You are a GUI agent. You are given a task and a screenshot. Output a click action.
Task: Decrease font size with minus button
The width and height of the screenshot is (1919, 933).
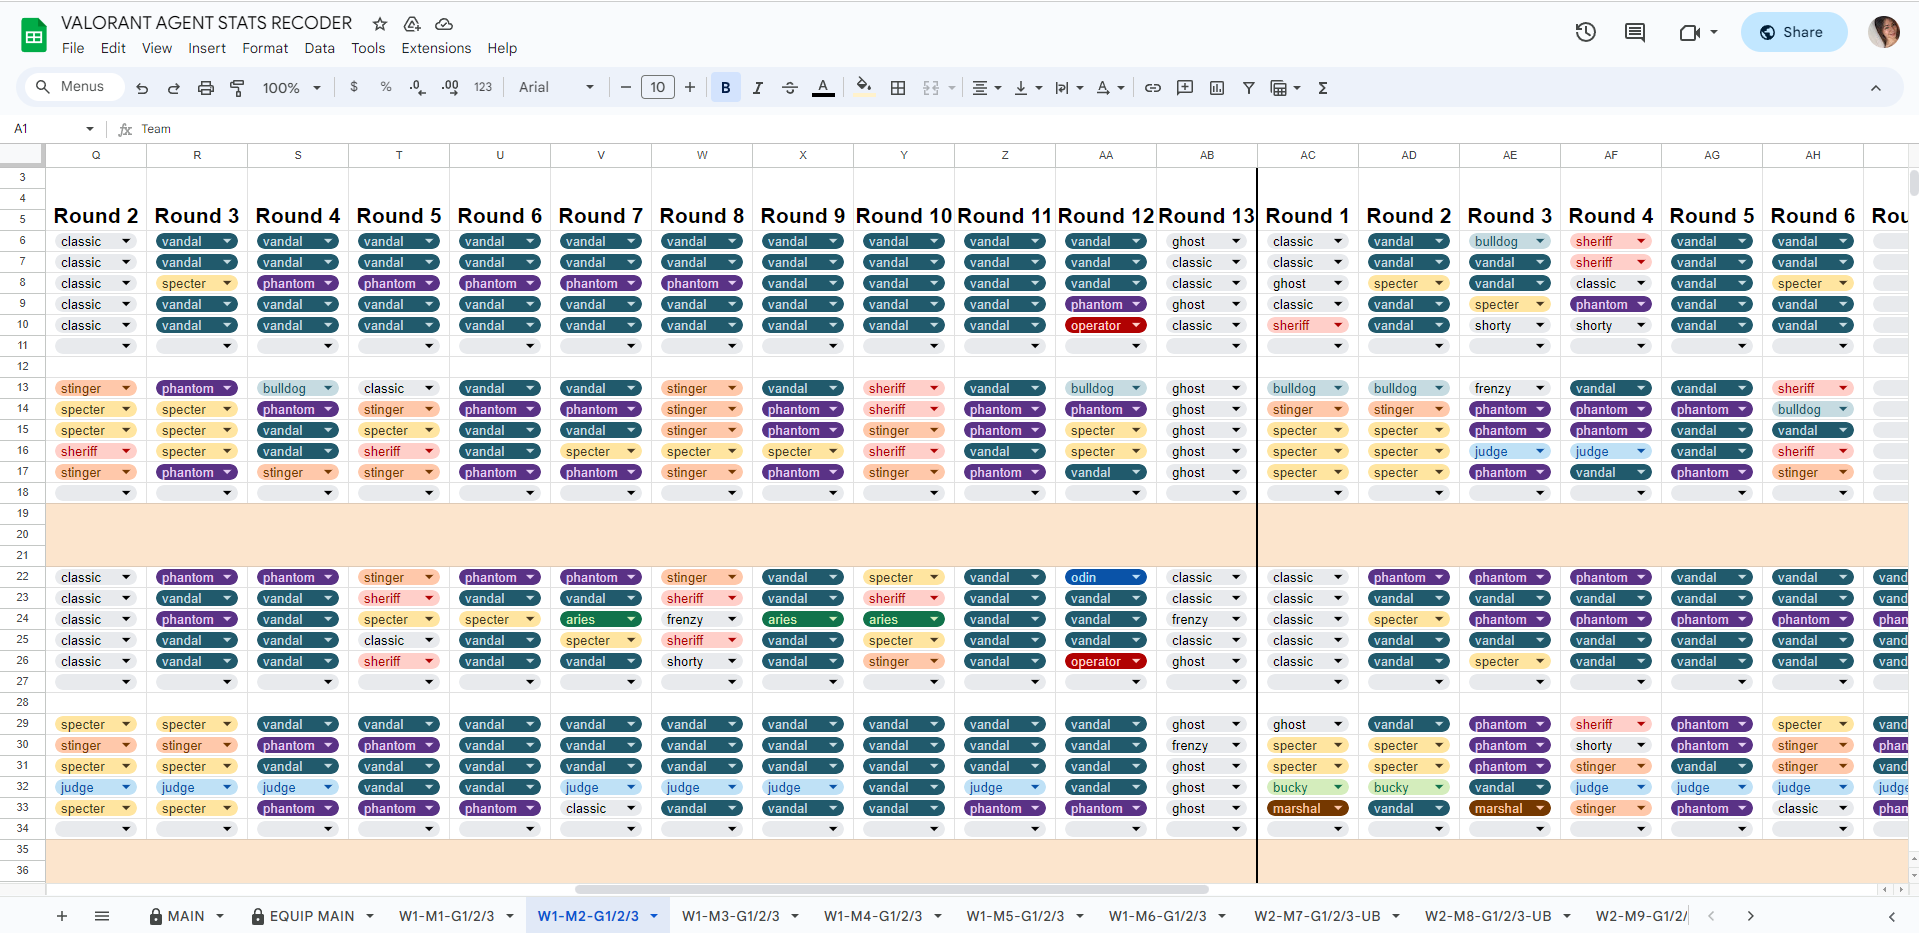coord(626,88)
